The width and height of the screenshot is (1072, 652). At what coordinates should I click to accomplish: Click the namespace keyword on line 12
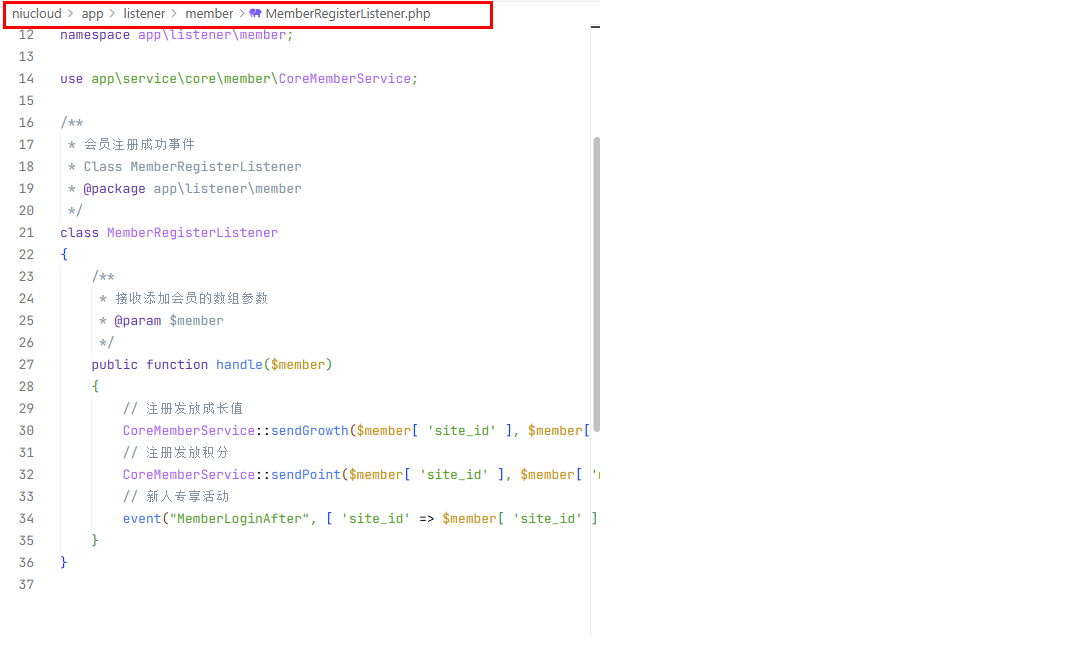point(94,34)
